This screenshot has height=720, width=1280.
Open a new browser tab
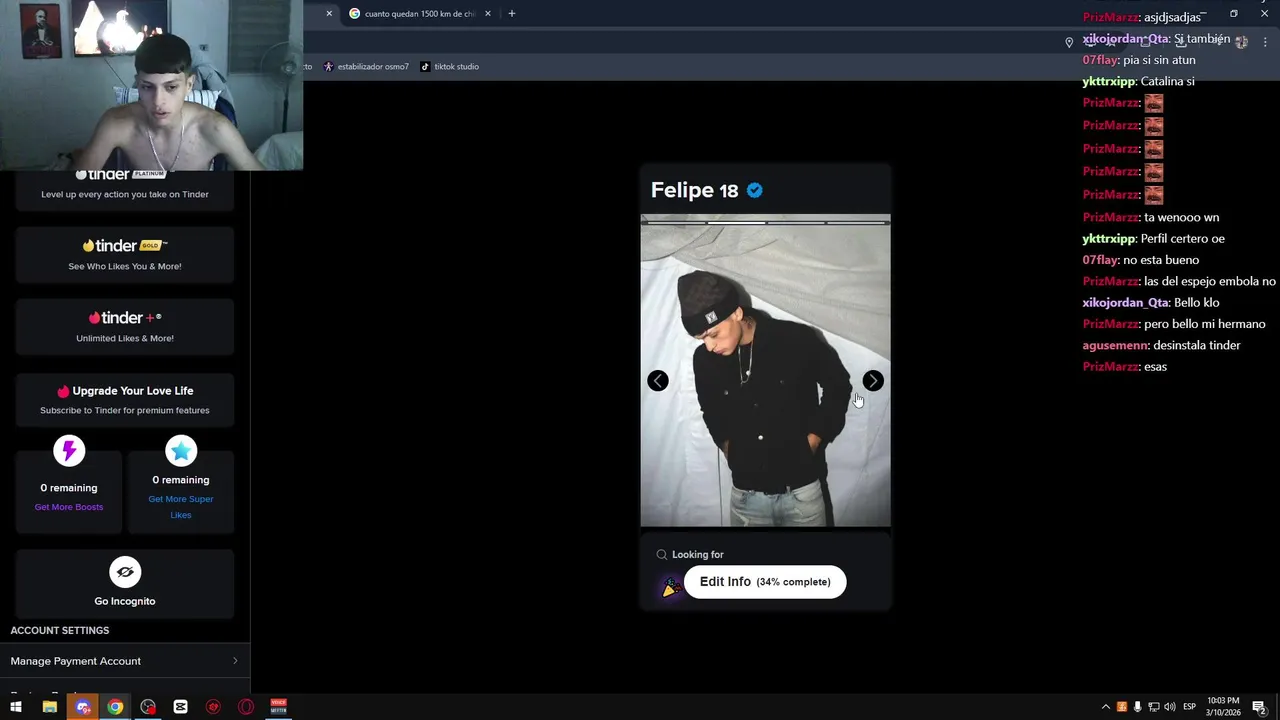click(x=511, y=14)
